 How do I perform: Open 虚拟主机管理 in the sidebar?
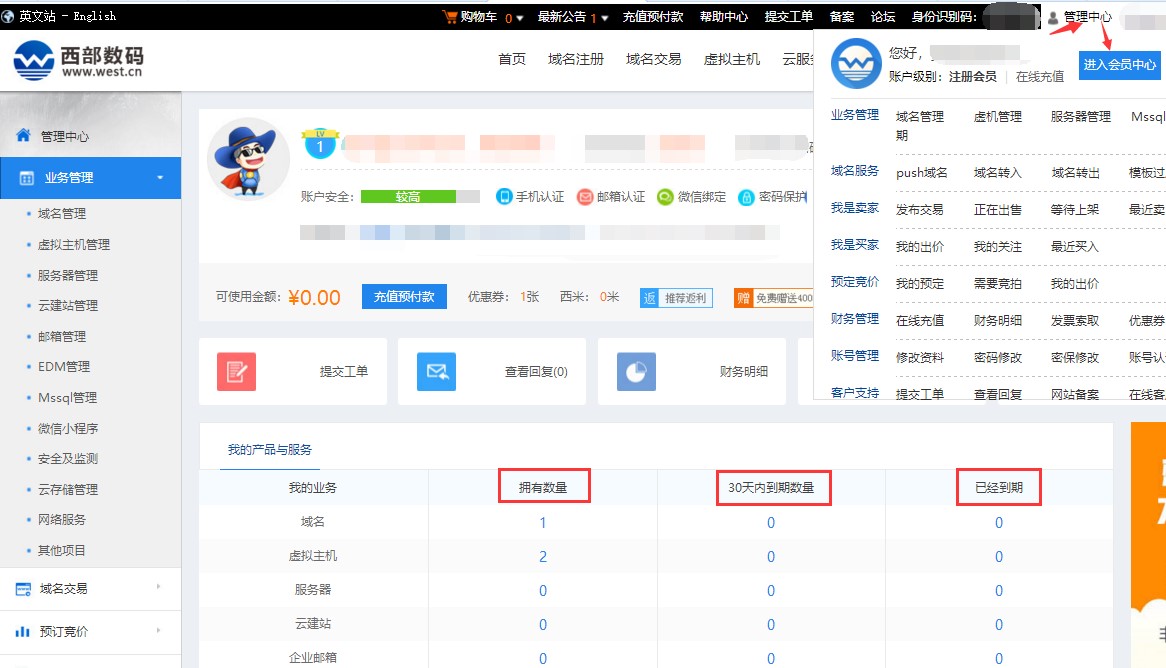coord(74,244)
